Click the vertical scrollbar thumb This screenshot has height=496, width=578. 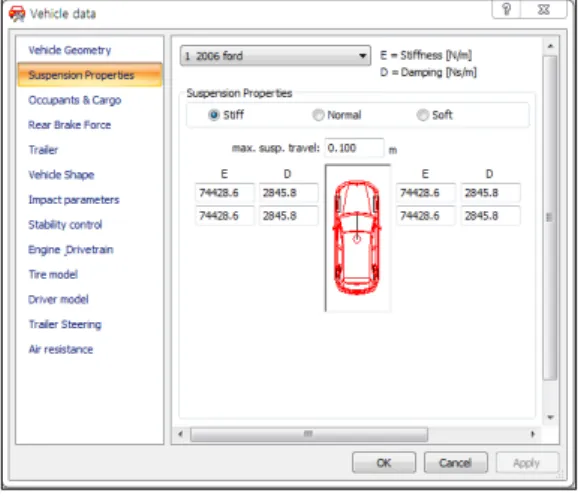coord(550,217)
